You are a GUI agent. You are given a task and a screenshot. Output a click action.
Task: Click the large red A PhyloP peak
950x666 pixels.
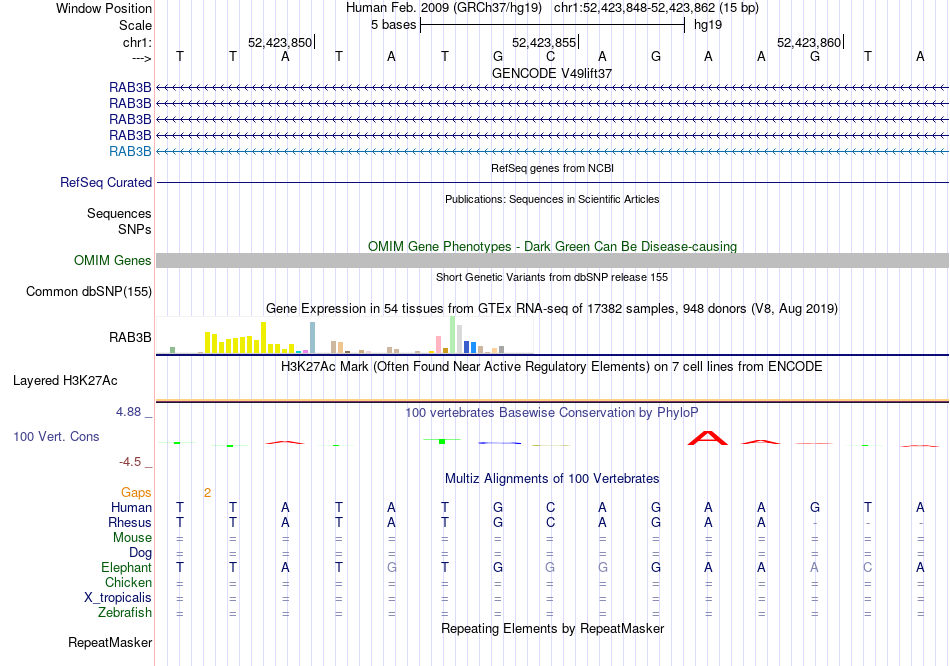[708, 438]
